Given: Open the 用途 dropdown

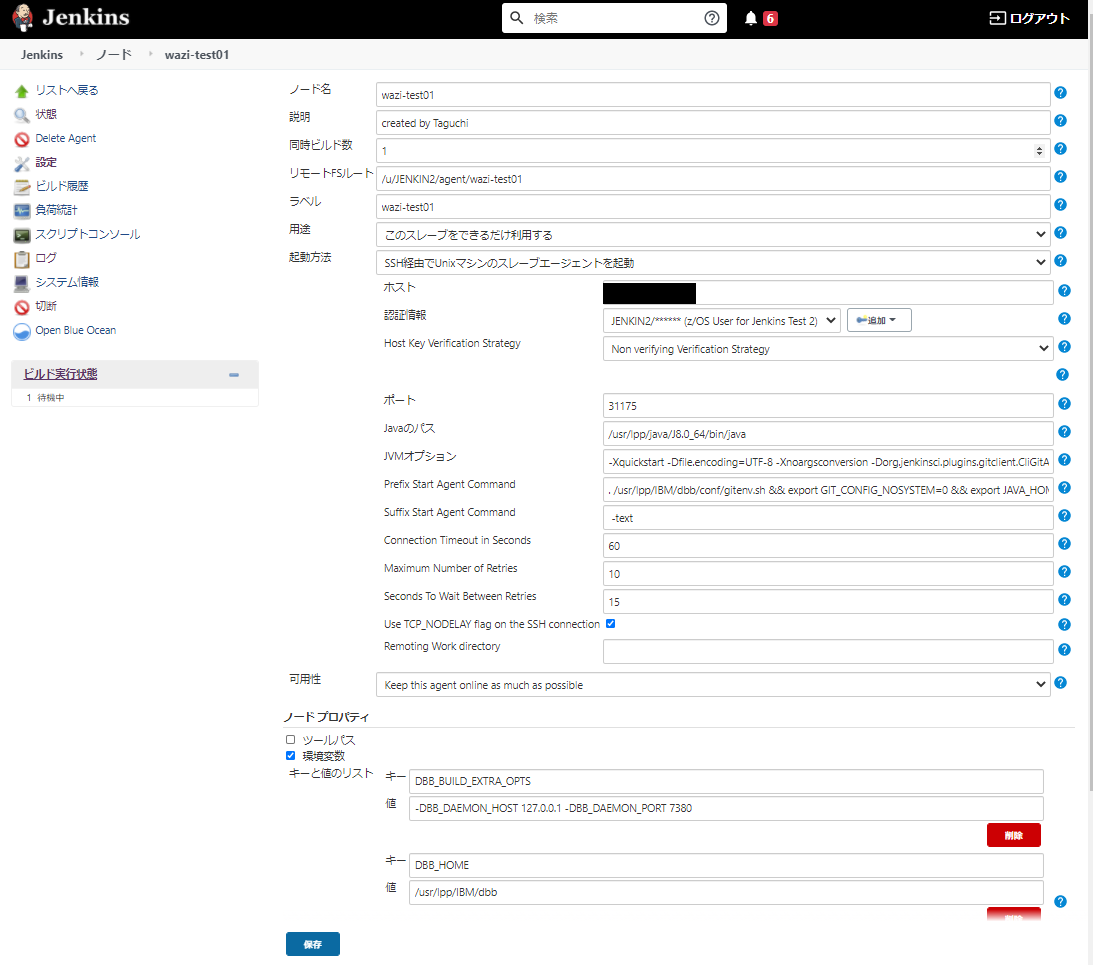Looking at the screenshot, I should (712, 234).
